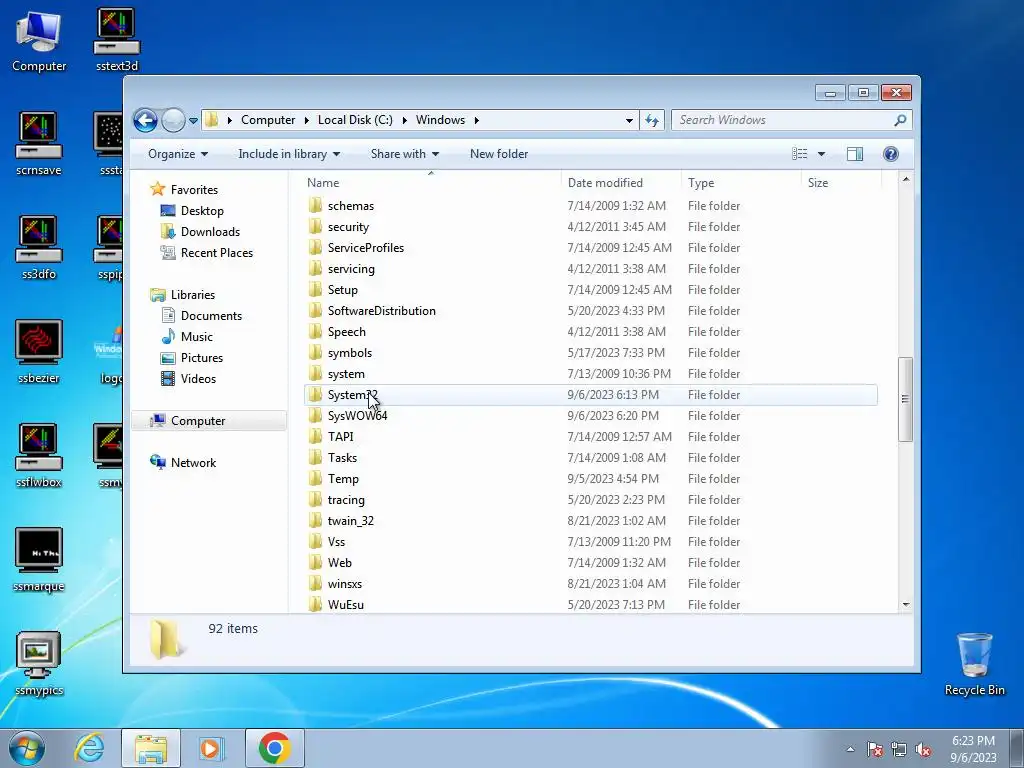1024x768 pixels.
Task: Click the Refresh button beside address bar
Action: coord(652,120)
